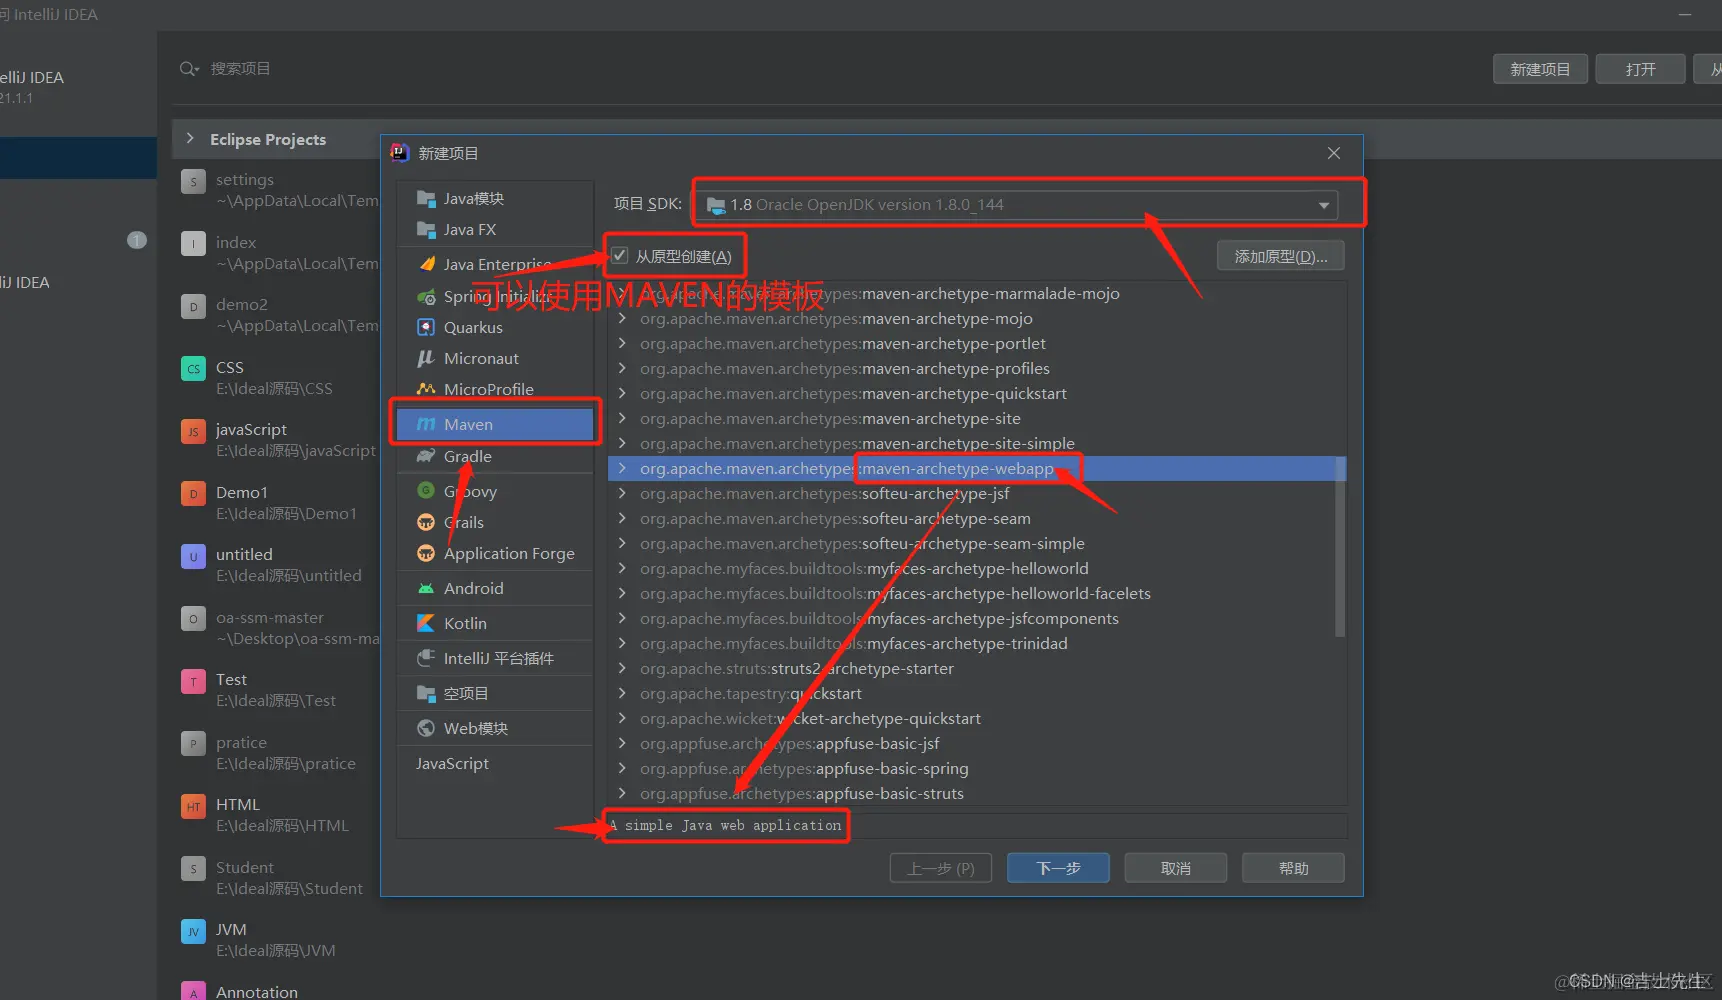
Task: Open the untitled project icon in recent list
Action: point(193,556)
